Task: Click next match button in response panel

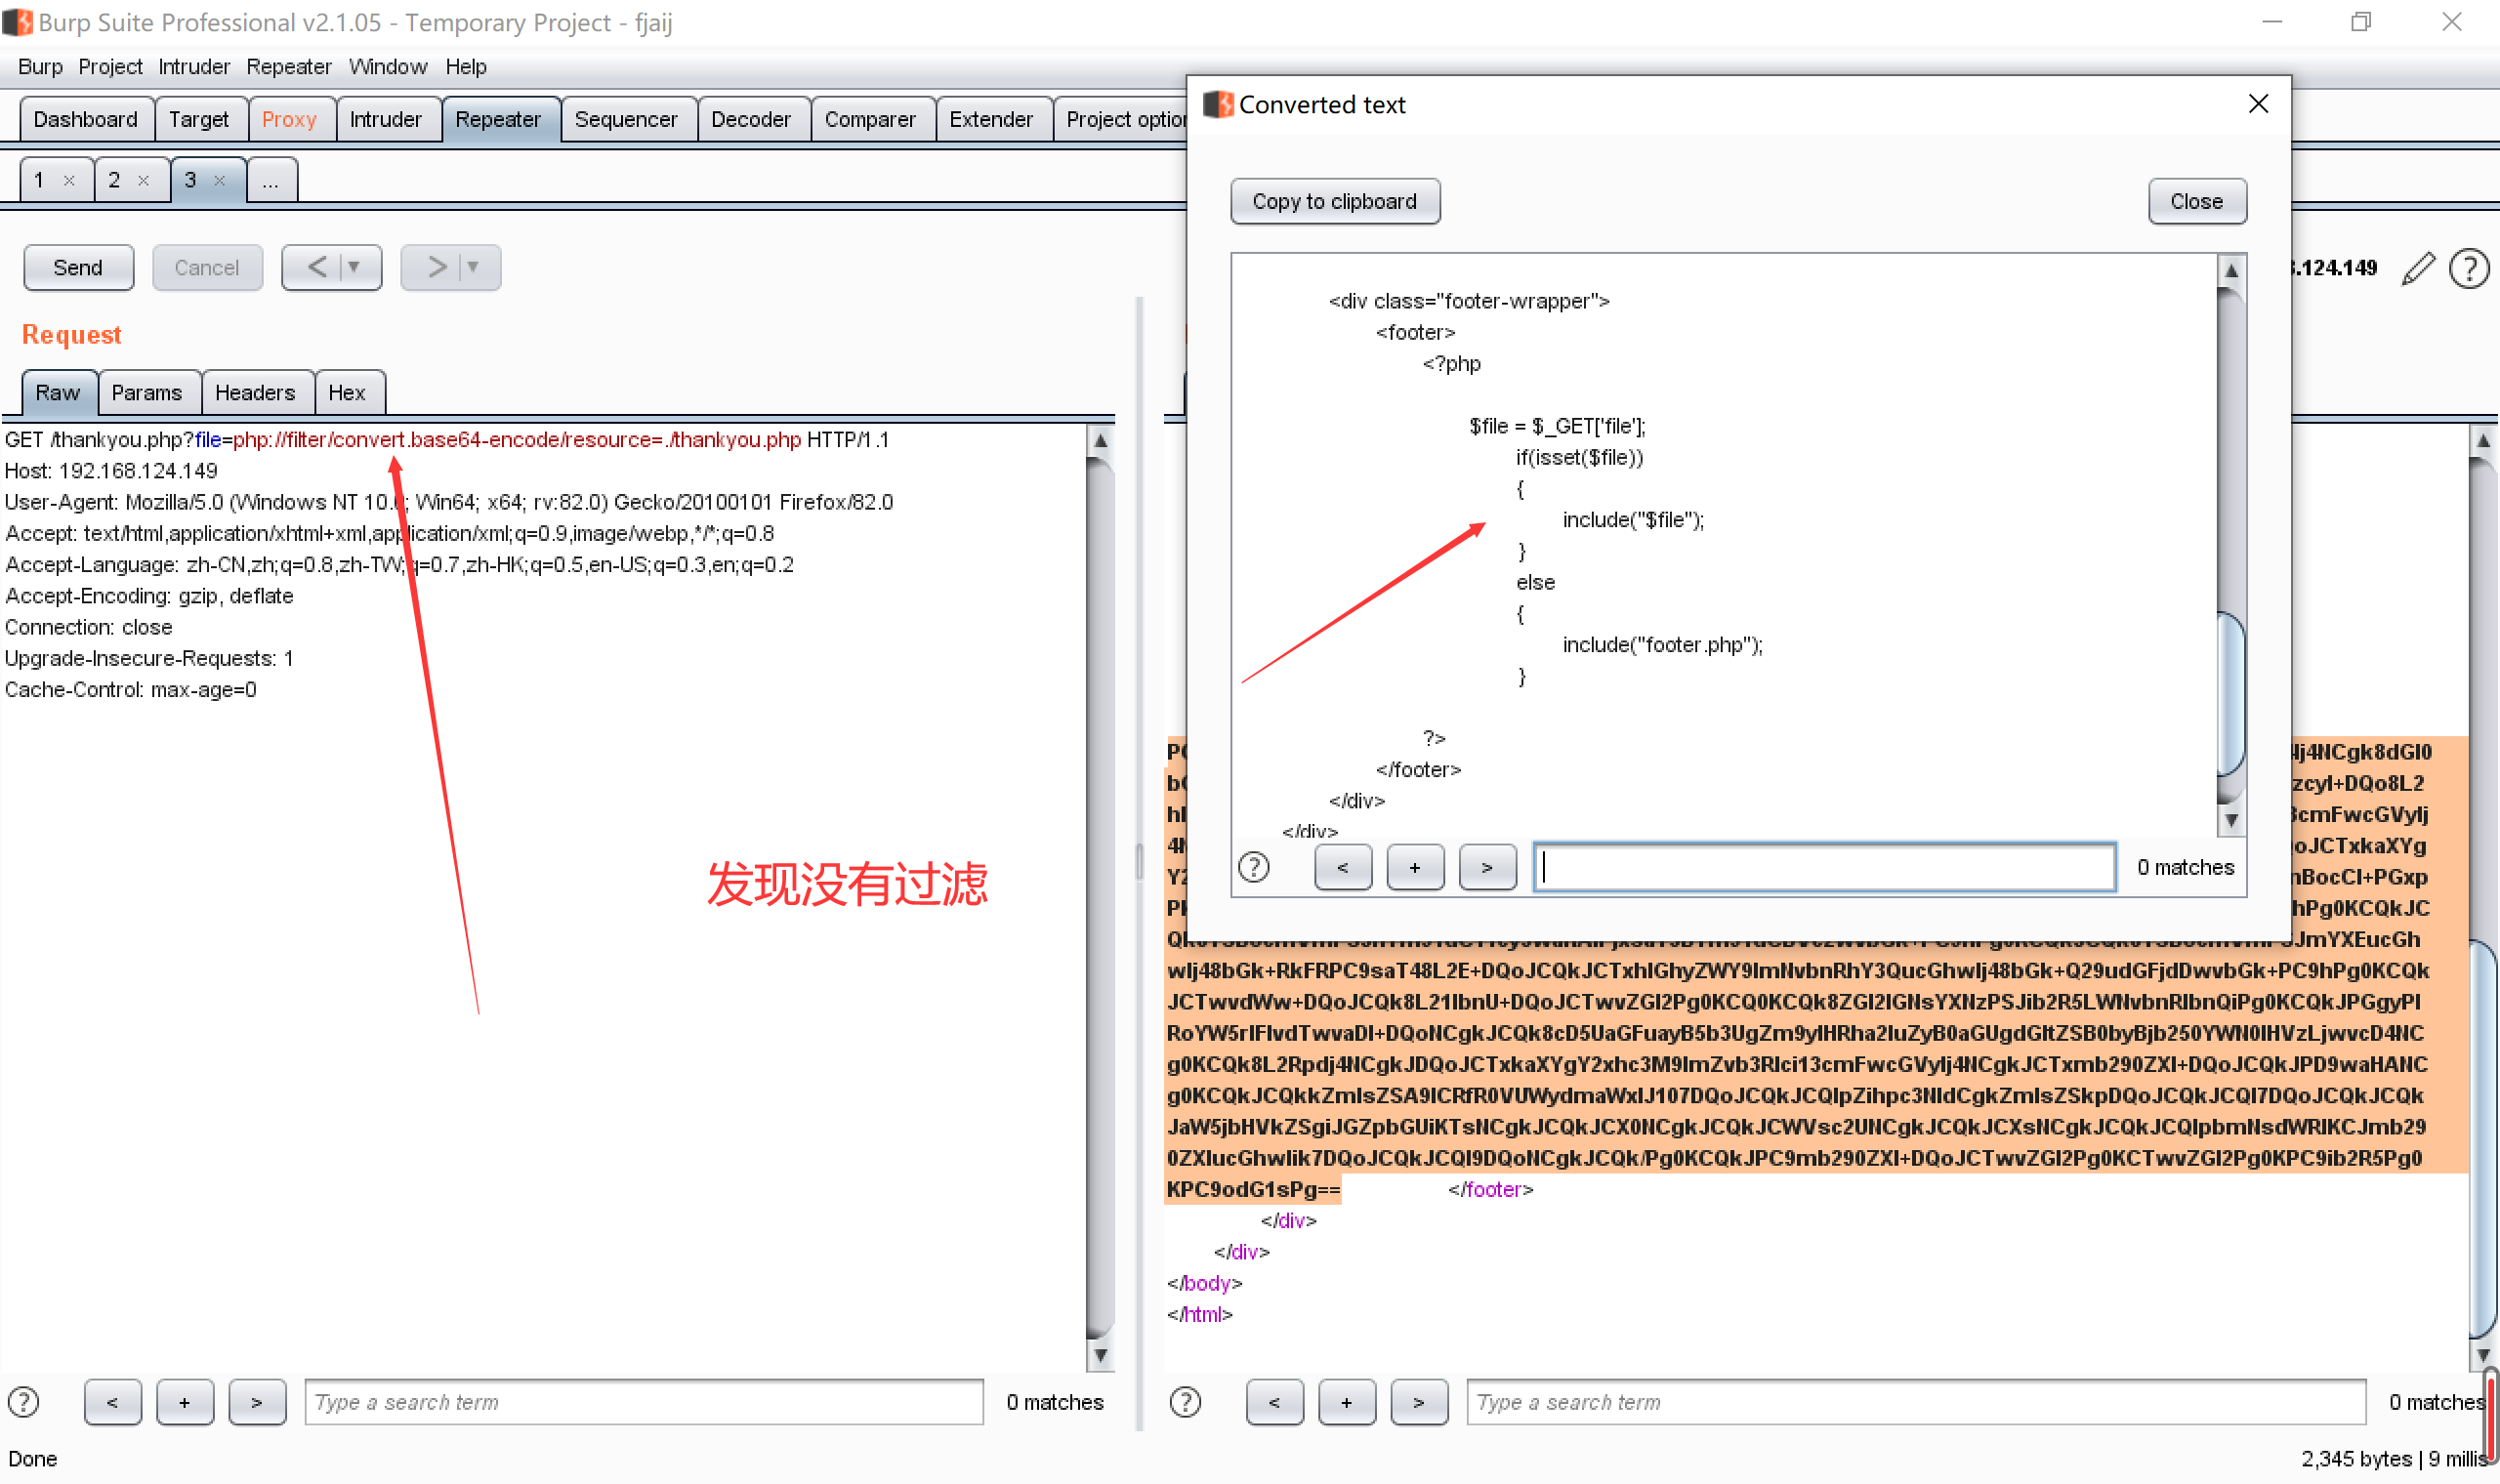Action: coord(1419,1402)
